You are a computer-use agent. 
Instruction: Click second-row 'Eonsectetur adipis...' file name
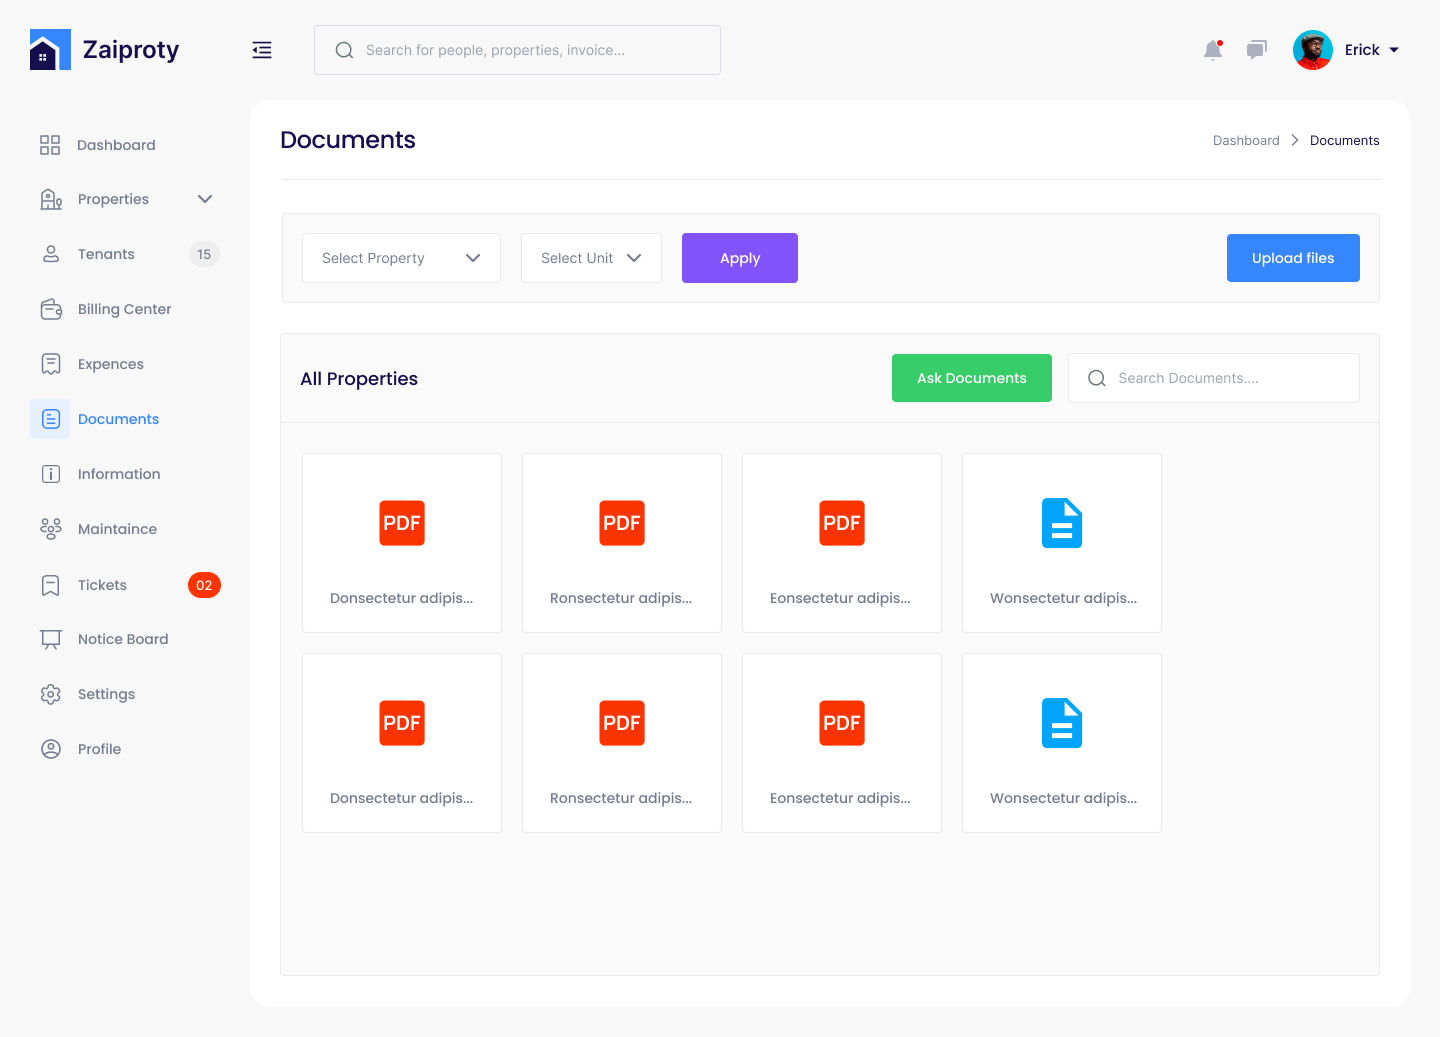[x=840, y=798]
